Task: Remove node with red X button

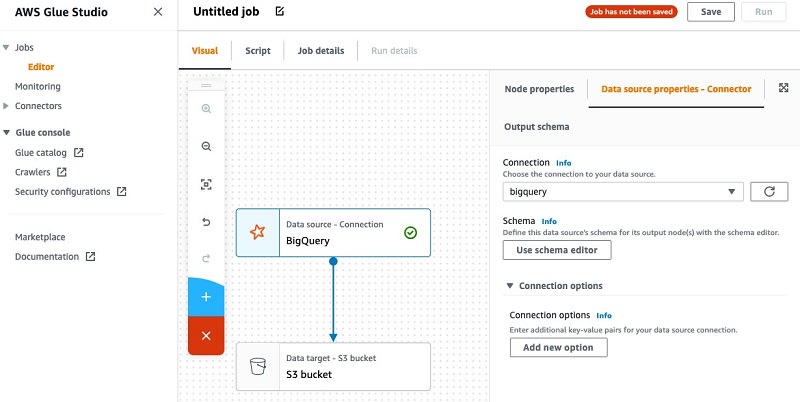Action: (x=206, y=336)
